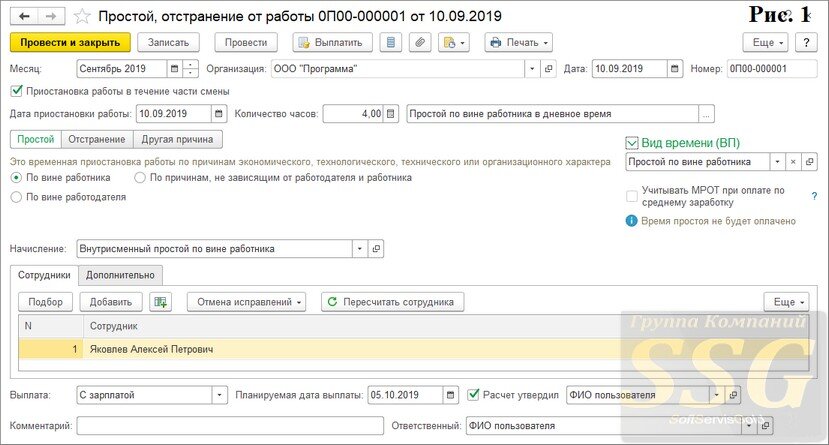Open the Печать dropdown menu

pyautogui.click(x=519, y=42)
